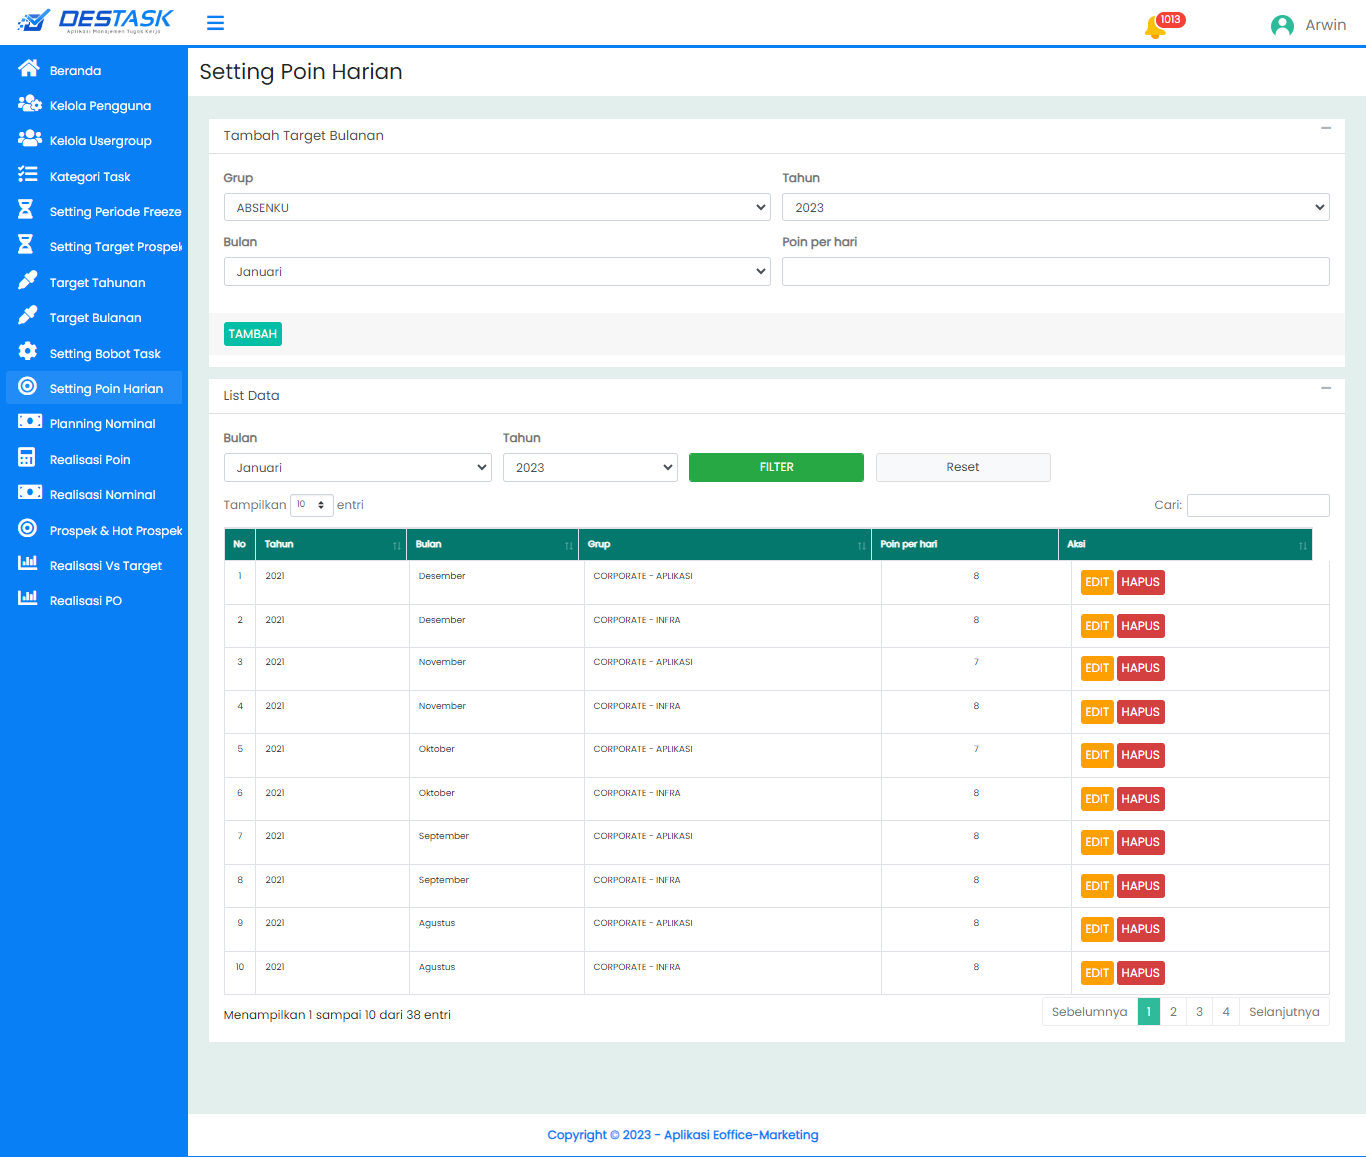The height and width of the screenshot is (1158, 1366).
Task: Open the Tahun dropdown in Tambah Target form
Action: pyautogui.click(x=1055, y=207)
